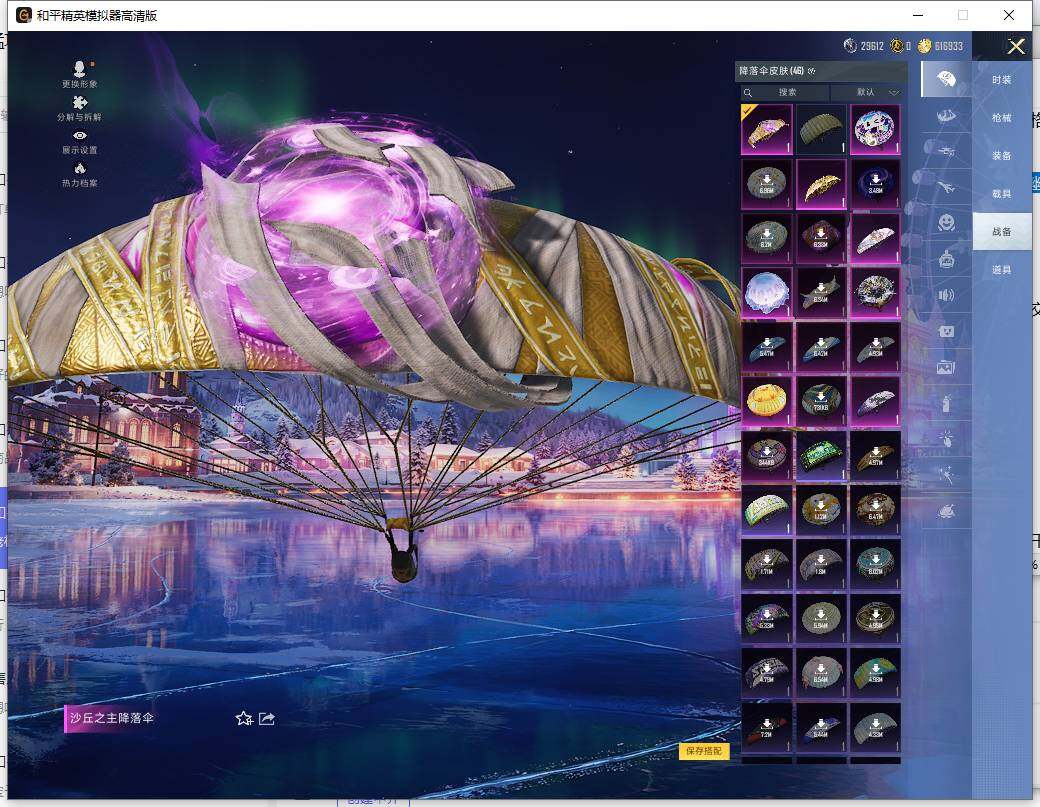Select the robot companion category icon
The height and width of the screenshot is (807, 1040).
point(946,259)
